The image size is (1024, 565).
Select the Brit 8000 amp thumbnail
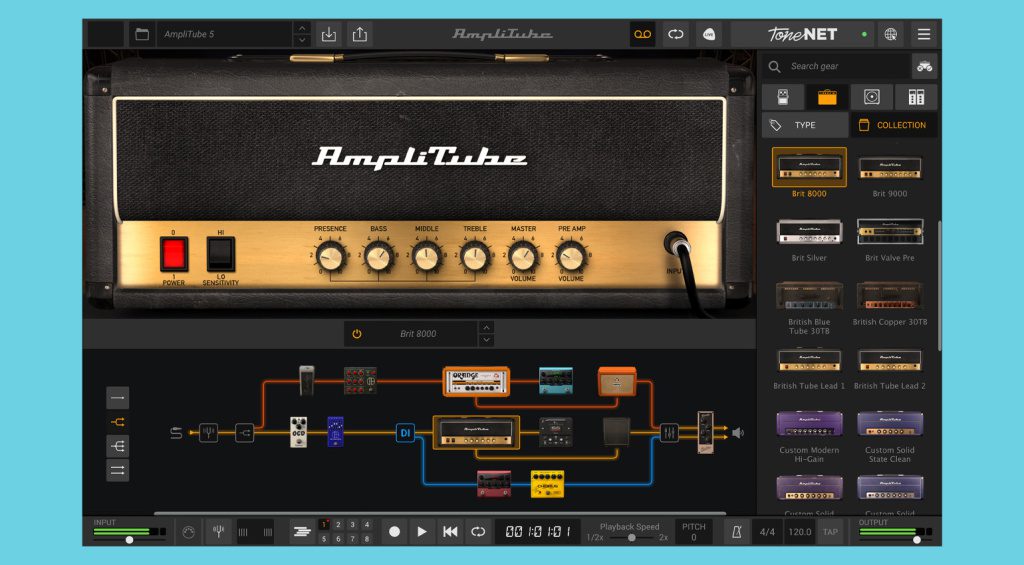click(x=809, y=167)
